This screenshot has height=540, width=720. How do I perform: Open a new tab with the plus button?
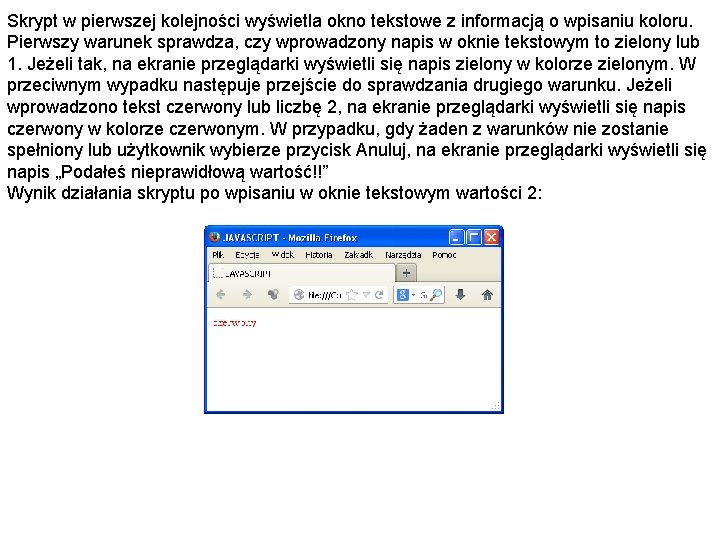406,273
